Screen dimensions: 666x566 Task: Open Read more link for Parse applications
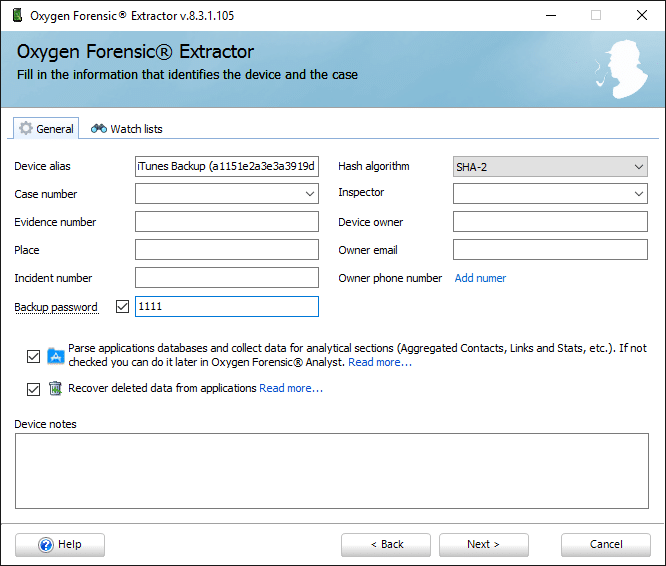(x=380, y=362)
